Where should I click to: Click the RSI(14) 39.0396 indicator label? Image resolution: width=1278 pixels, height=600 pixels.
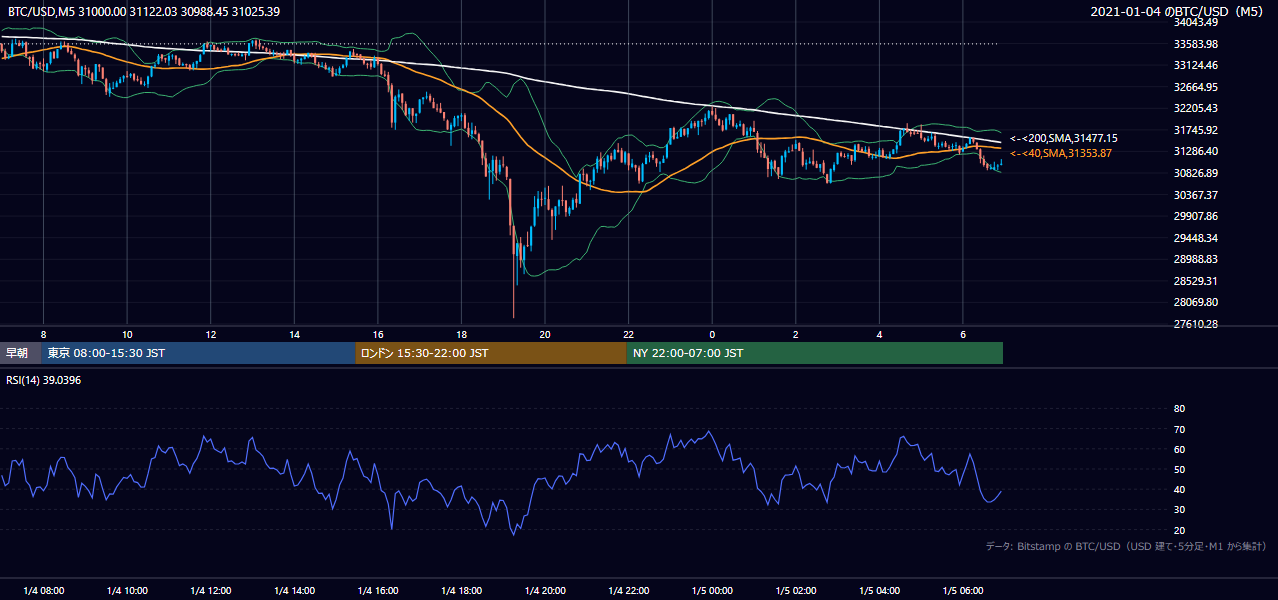pyautogui.click(x=44, y=381)
